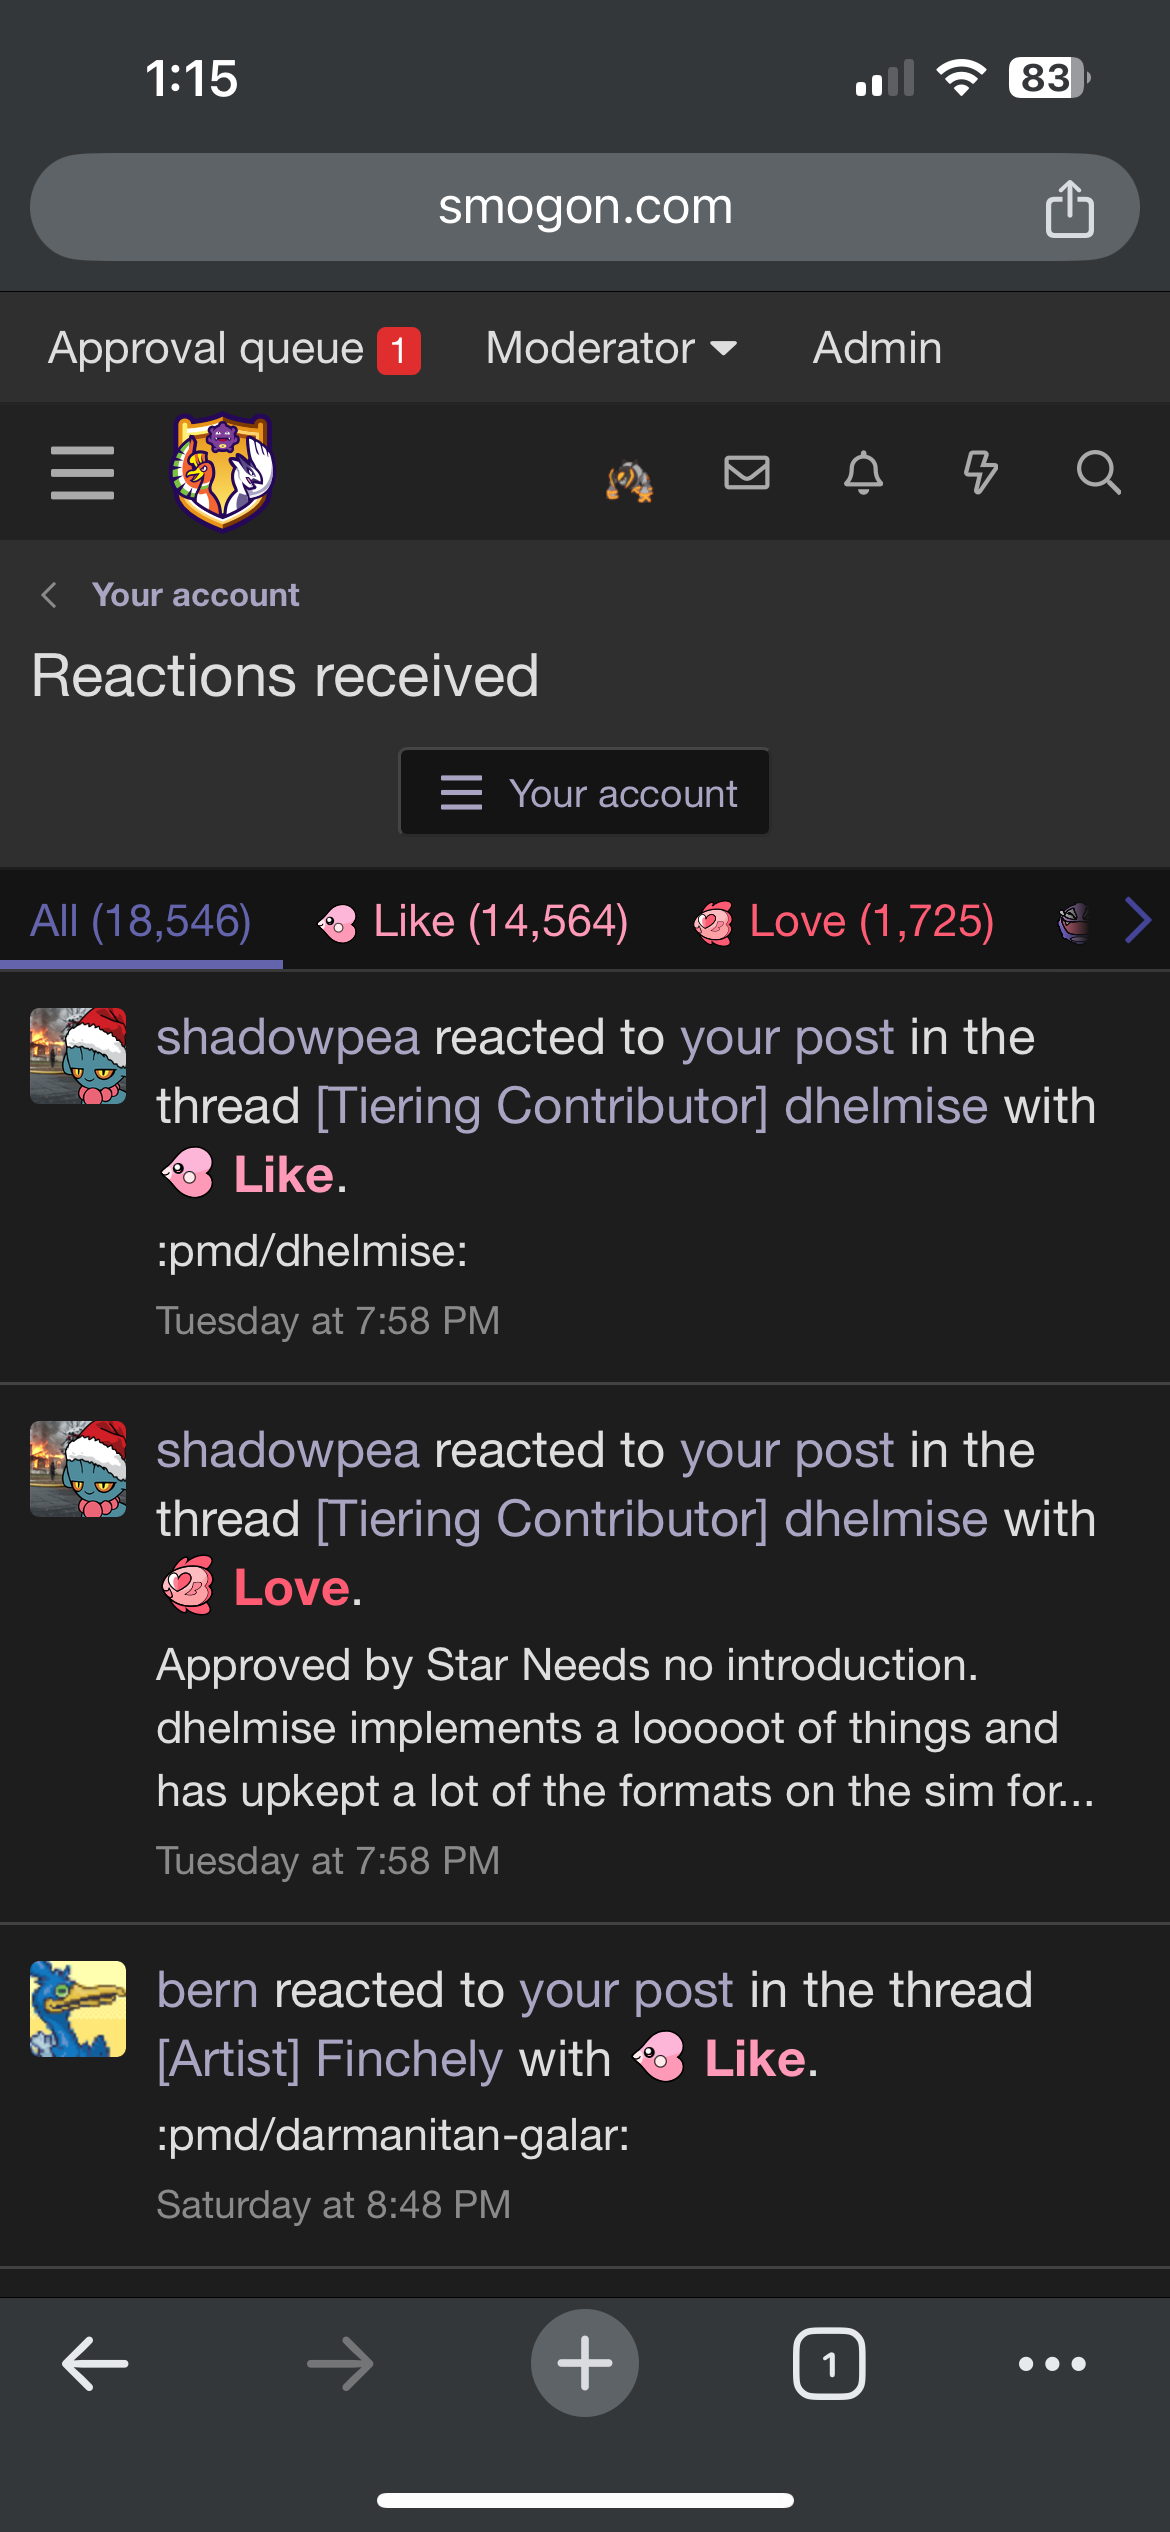Open the Approval queue link
1170x2532 pixels.
tap(234, 349)
